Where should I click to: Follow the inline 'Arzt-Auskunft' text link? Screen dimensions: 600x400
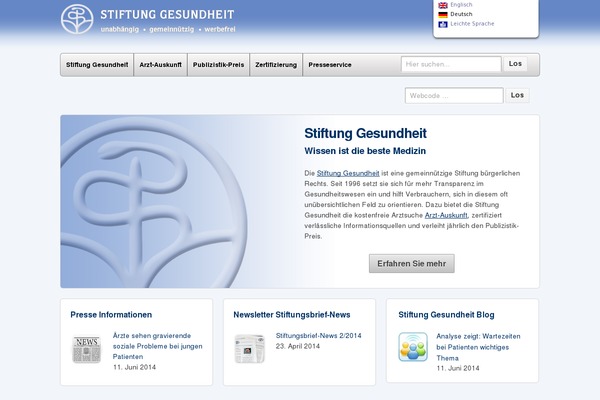pos(446,215)
